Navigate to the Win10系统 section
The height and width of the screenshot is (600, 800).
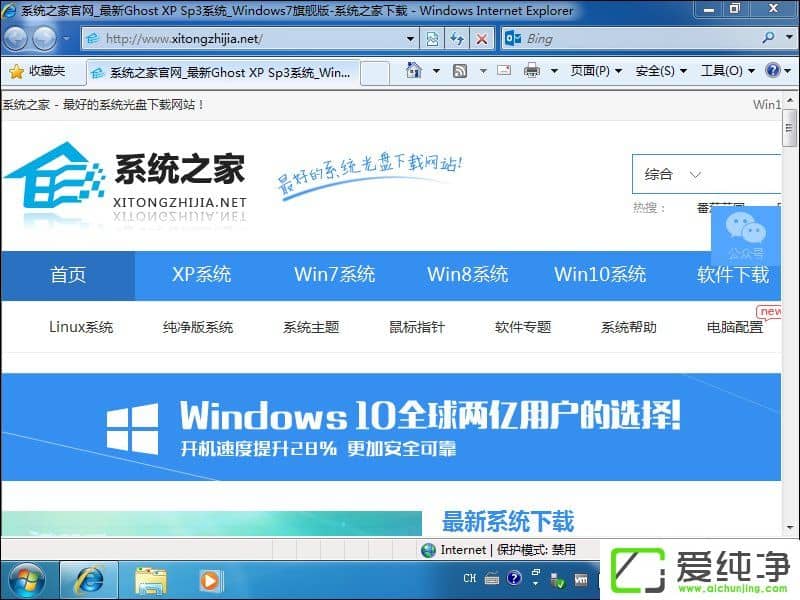point(599,275)
